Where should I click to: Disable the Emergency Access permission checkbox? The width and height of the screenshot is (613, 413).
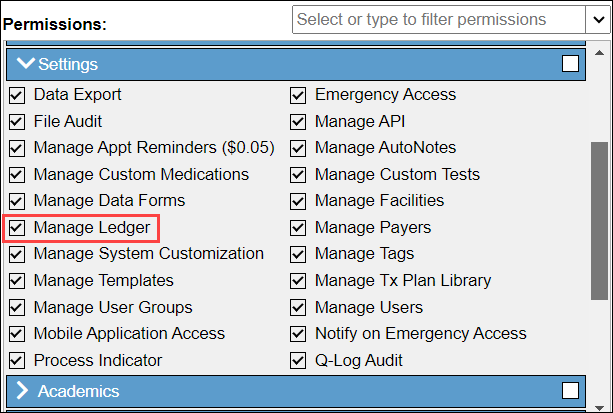(298, 95)
